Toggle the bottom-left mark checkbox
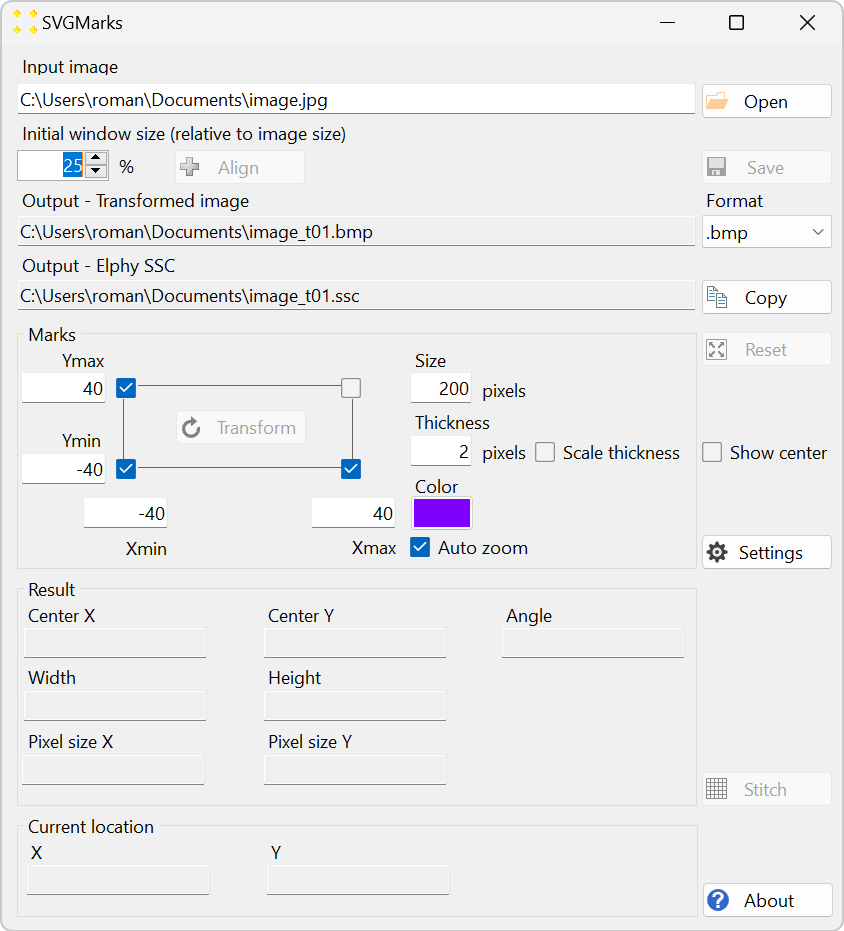 pos(126,469)
